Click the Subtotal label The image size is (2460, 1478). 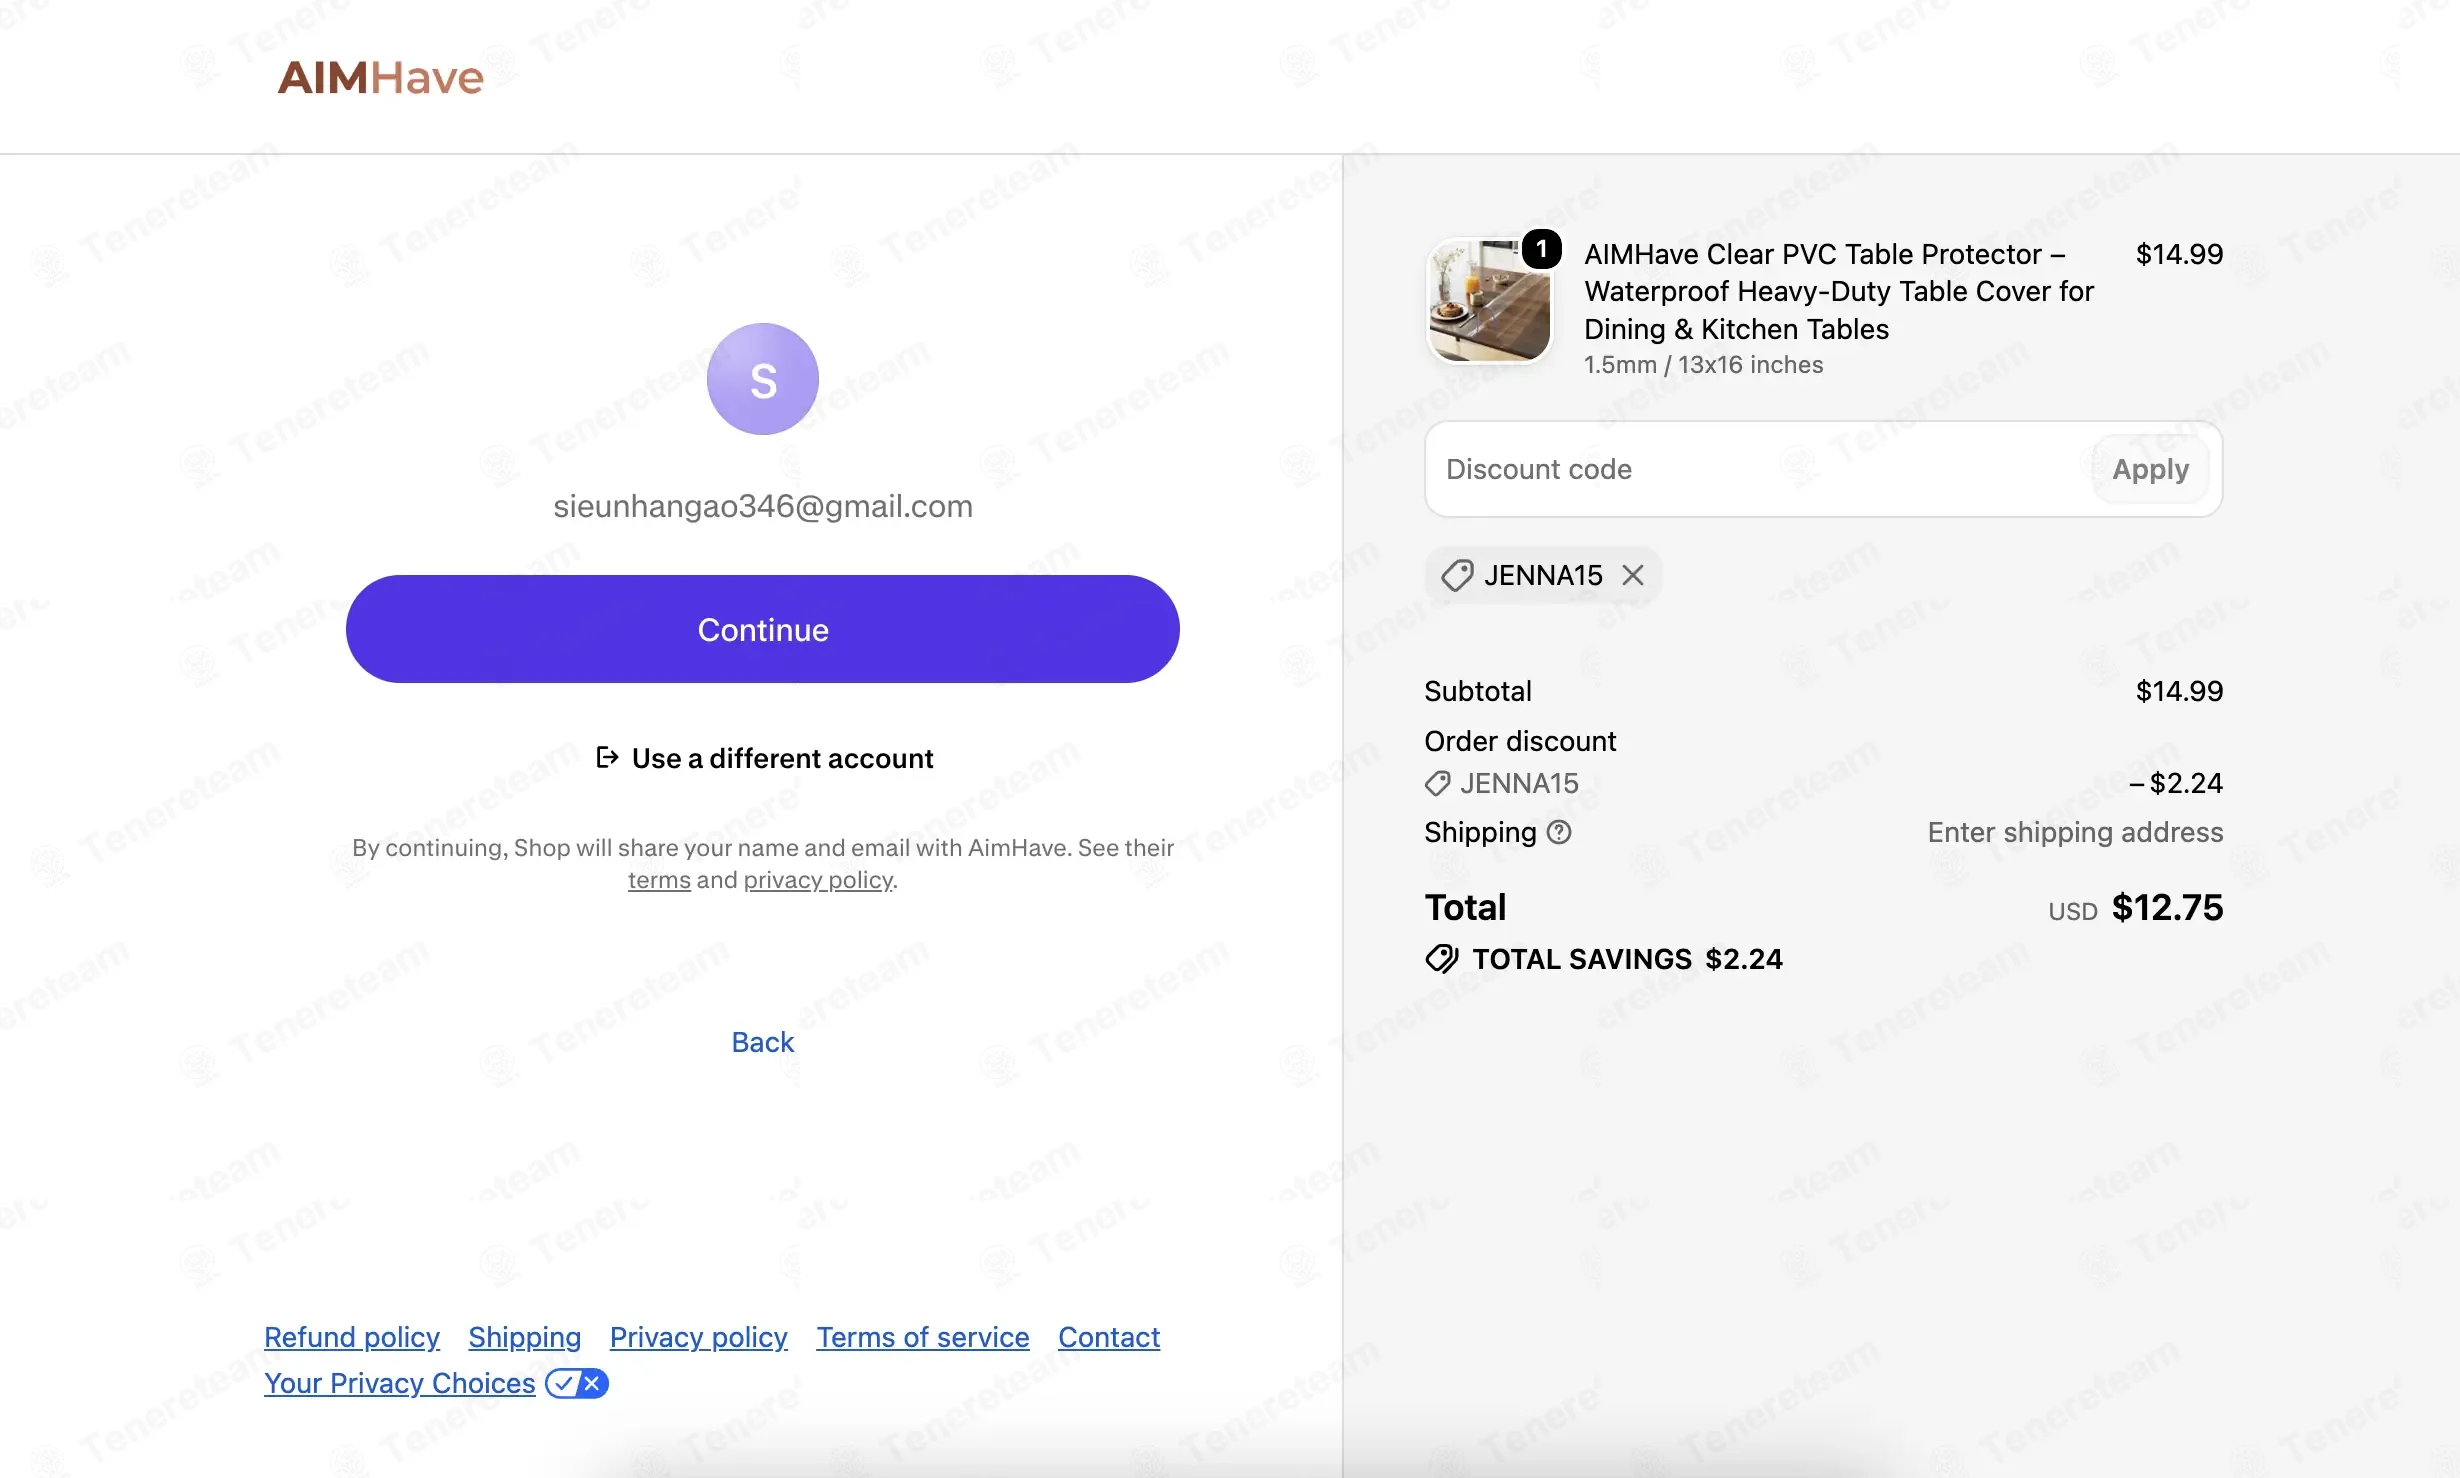click(x=1478, y=691)
